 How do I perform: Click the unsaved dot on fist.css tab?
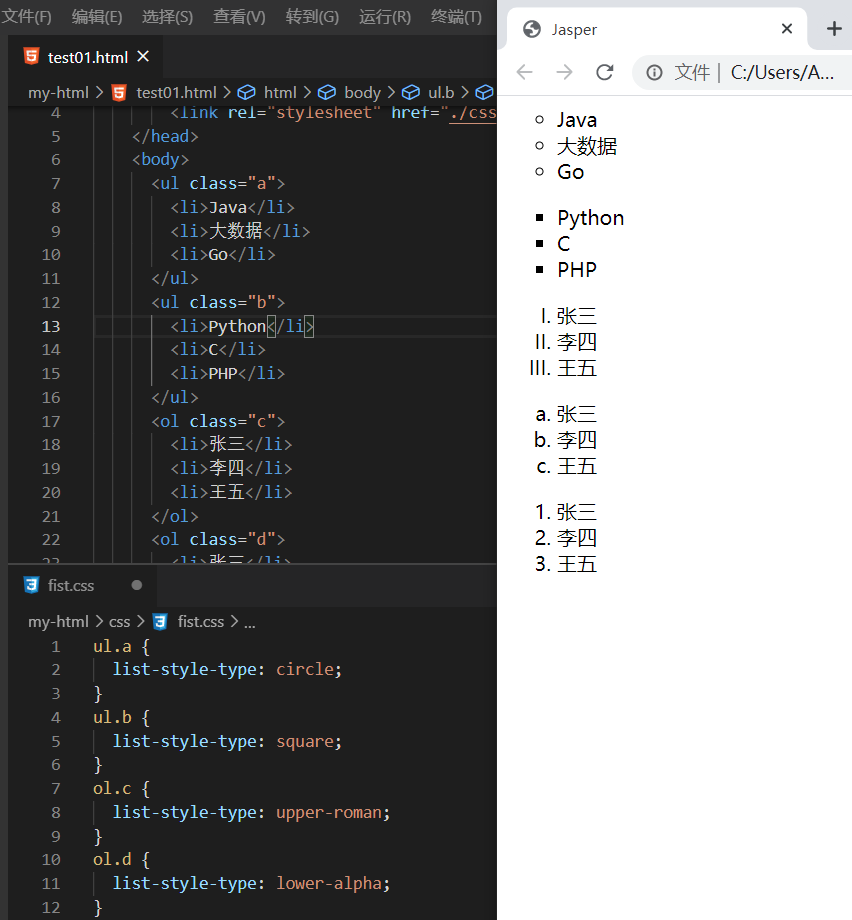pyautogui.click(x=137, y=585)
